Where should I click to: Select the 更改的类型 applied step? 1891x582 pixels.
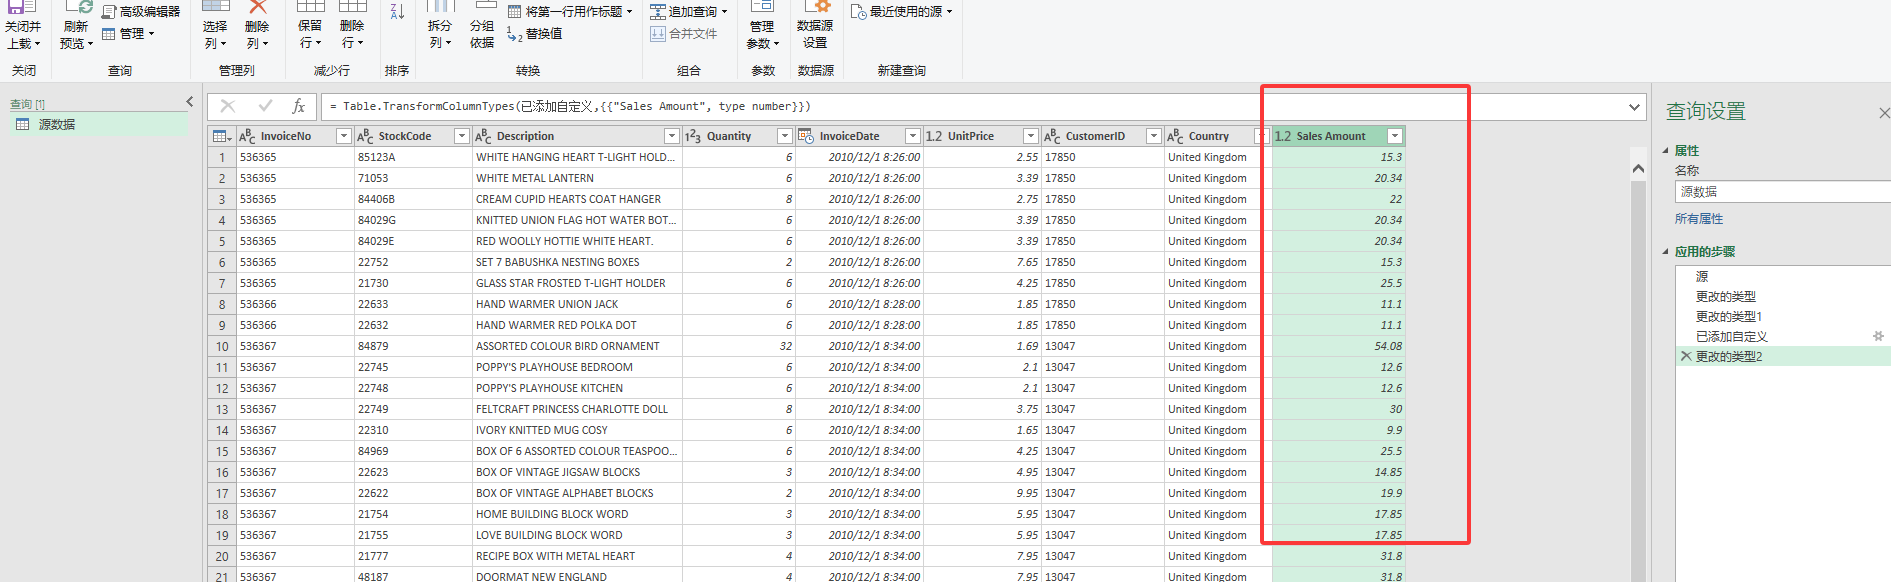1726,297
